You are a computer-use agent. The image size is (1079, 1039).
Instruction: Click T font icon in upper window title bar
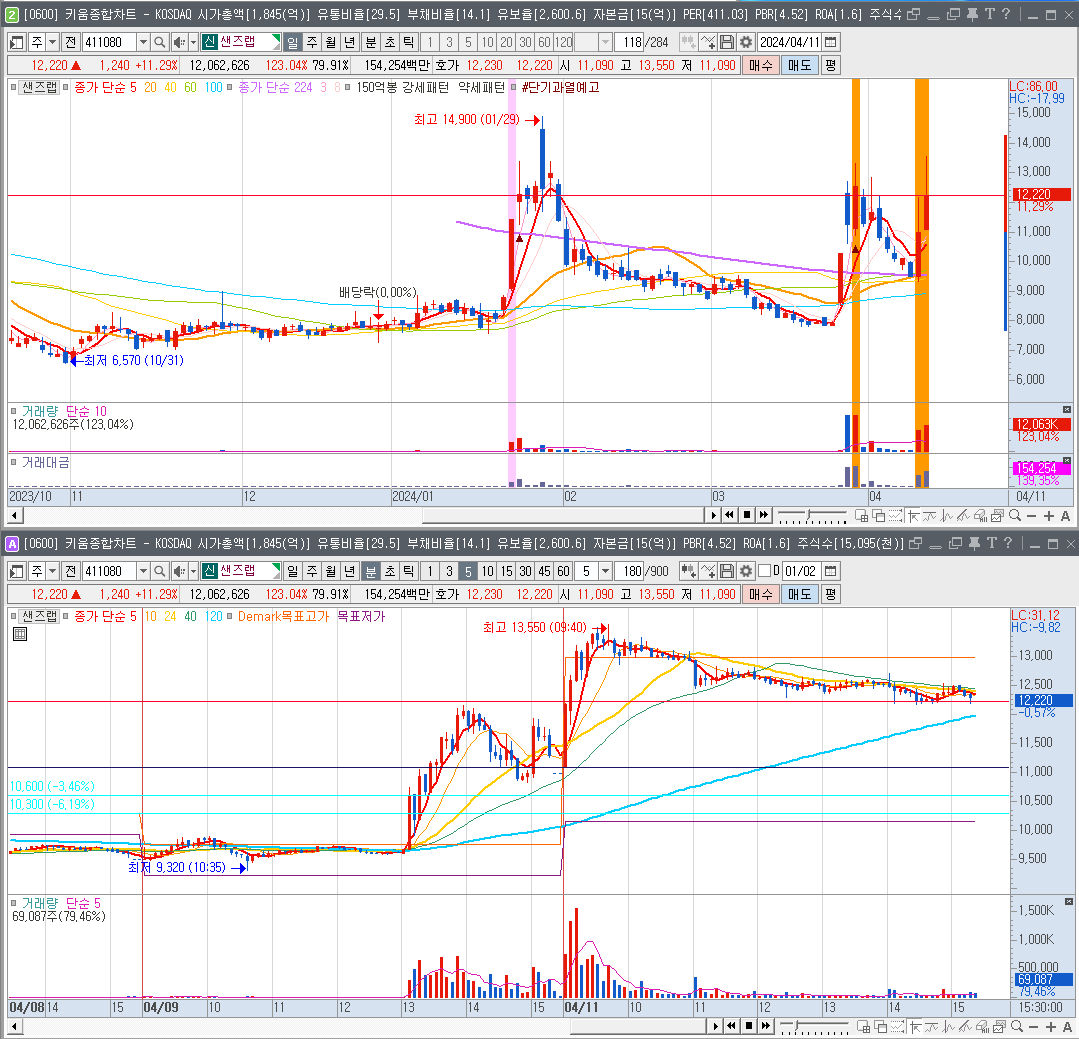[x=990, y=14]
